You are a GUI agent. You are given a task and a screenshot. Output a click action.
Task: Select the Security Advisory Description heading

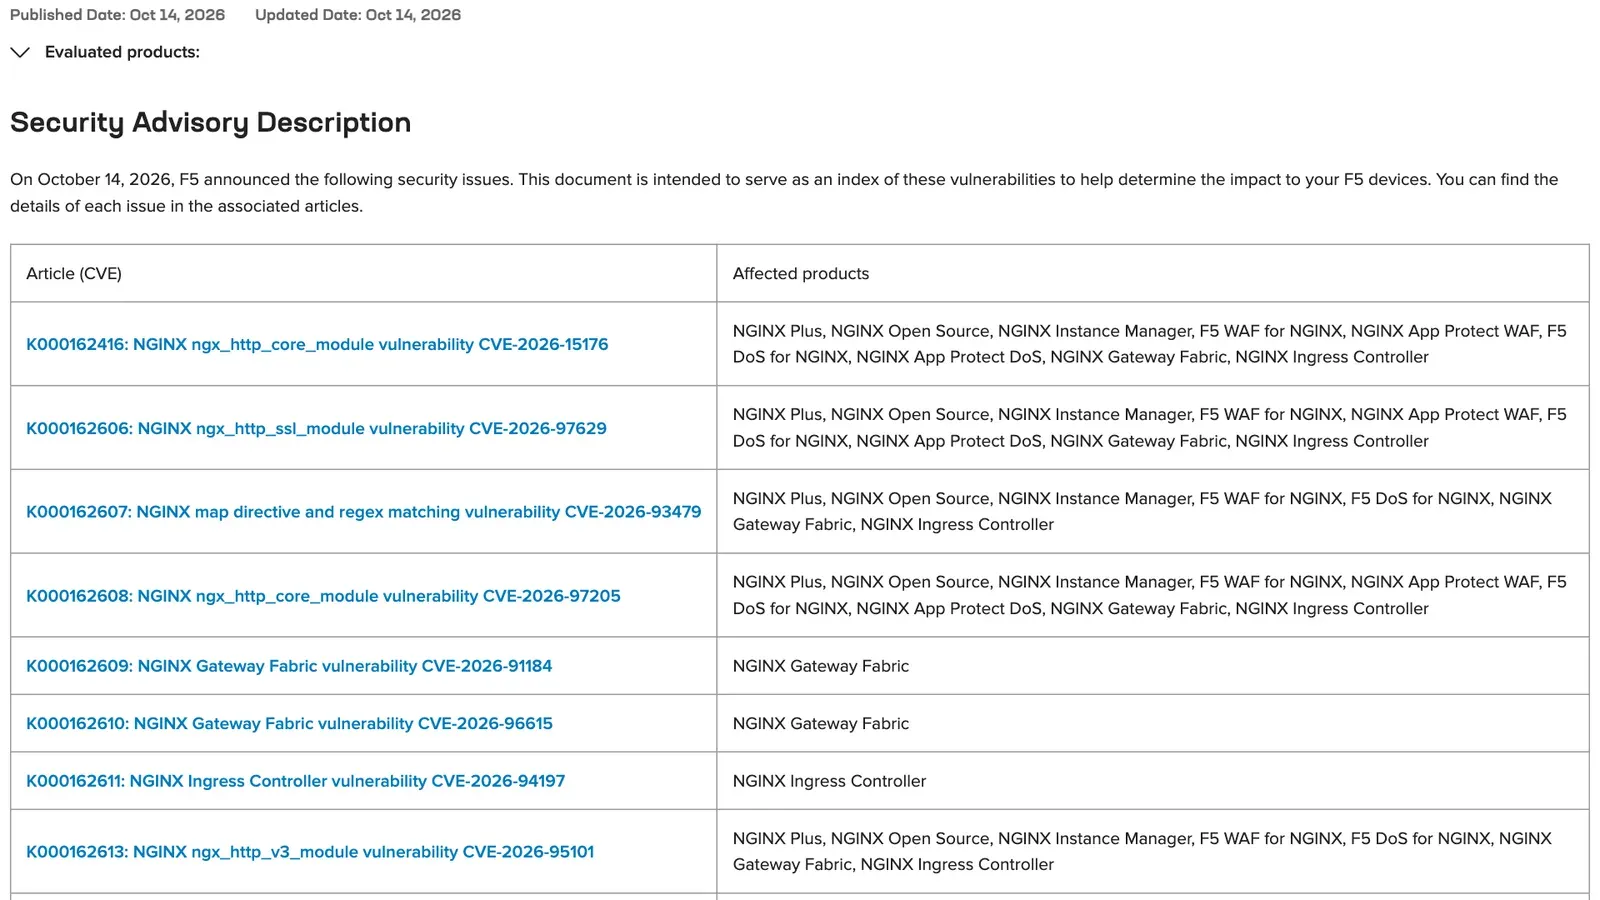click(x=210, y=122)
